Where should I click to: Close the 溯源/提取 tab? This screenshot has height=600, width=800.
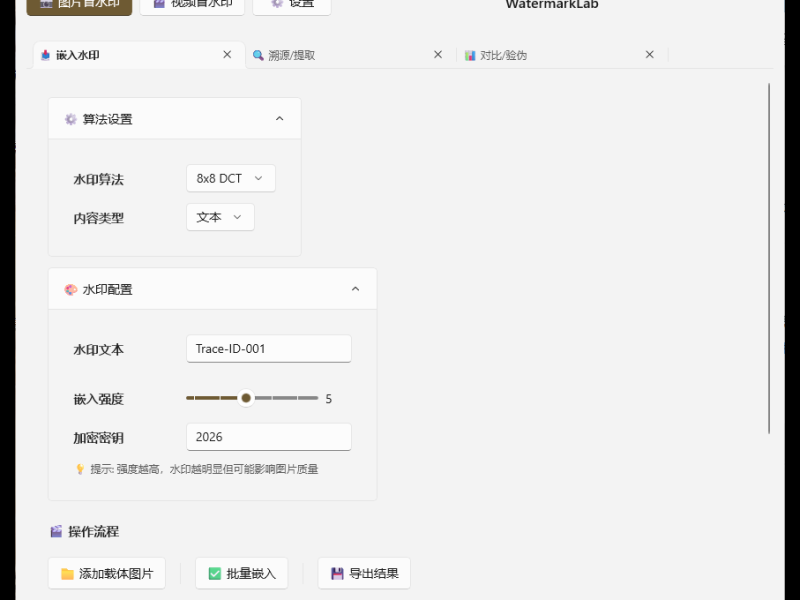click(438, 55)
